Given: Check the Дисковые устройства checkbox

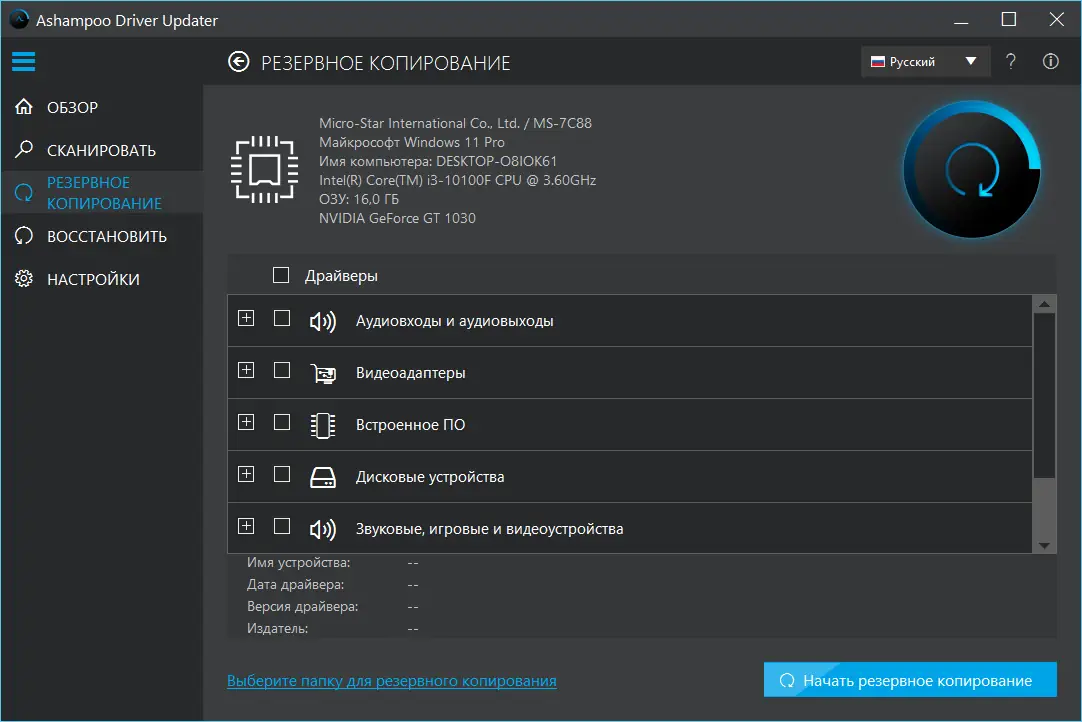Looking at the screenshot, I should click(282, 474).
